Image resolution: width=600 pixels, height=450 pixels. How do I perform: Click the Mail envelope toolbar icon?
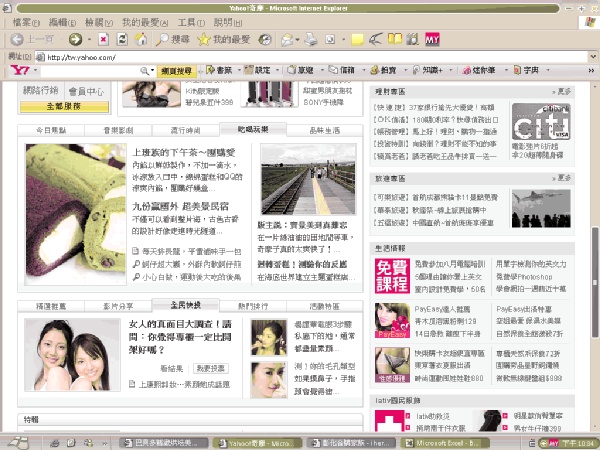click(287, 39)
